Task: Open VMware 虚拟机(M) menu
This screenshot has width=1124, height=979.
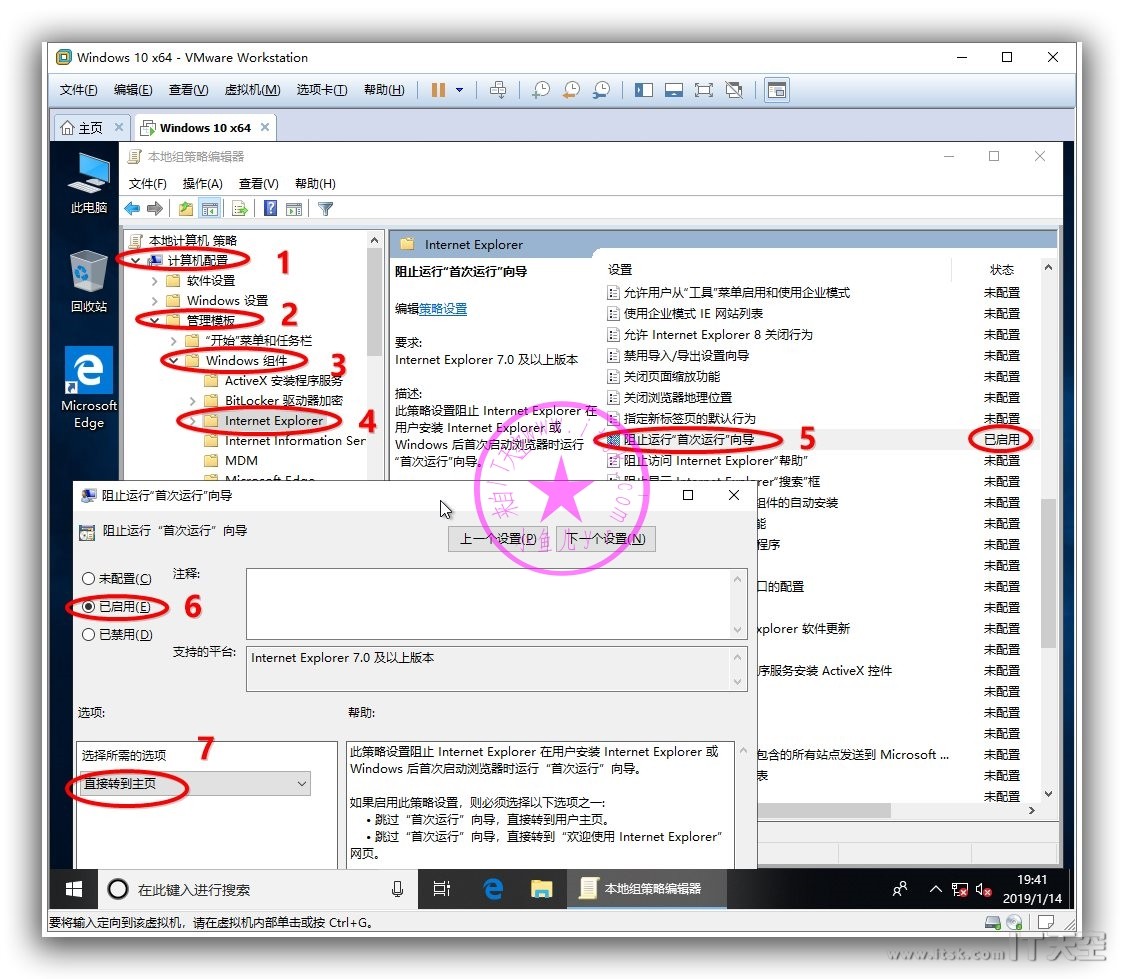Action: (252, 90)
